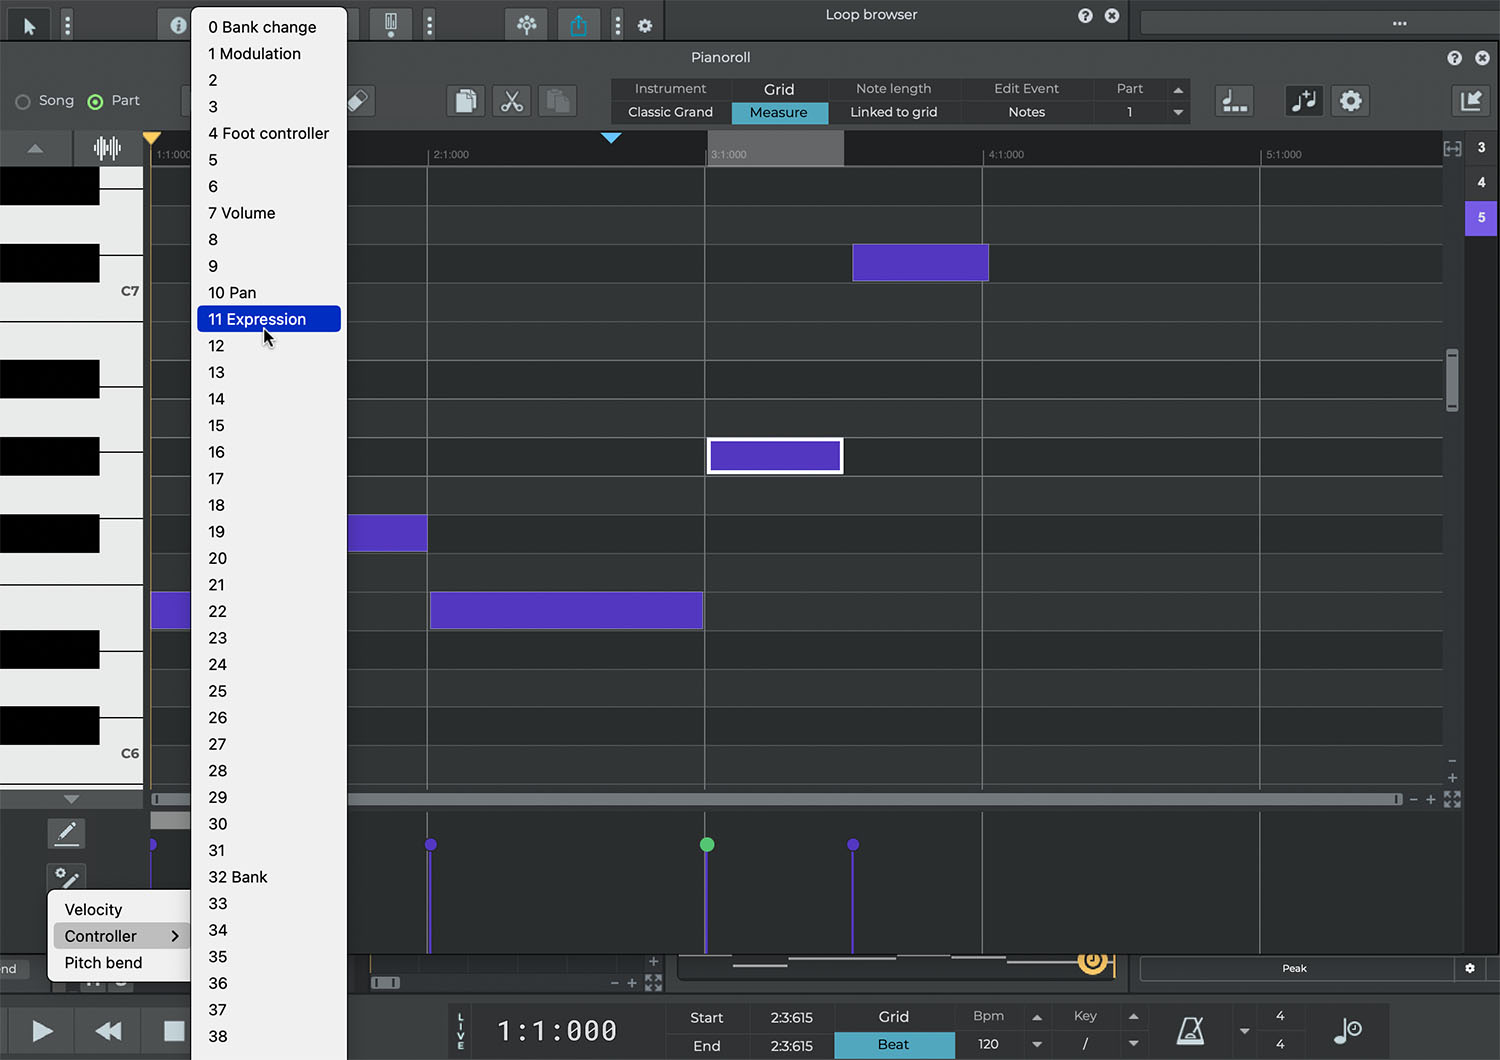Click the quantize notes icon
The width and height of the screenshot is (1500, 1060).
point(1304,101)
